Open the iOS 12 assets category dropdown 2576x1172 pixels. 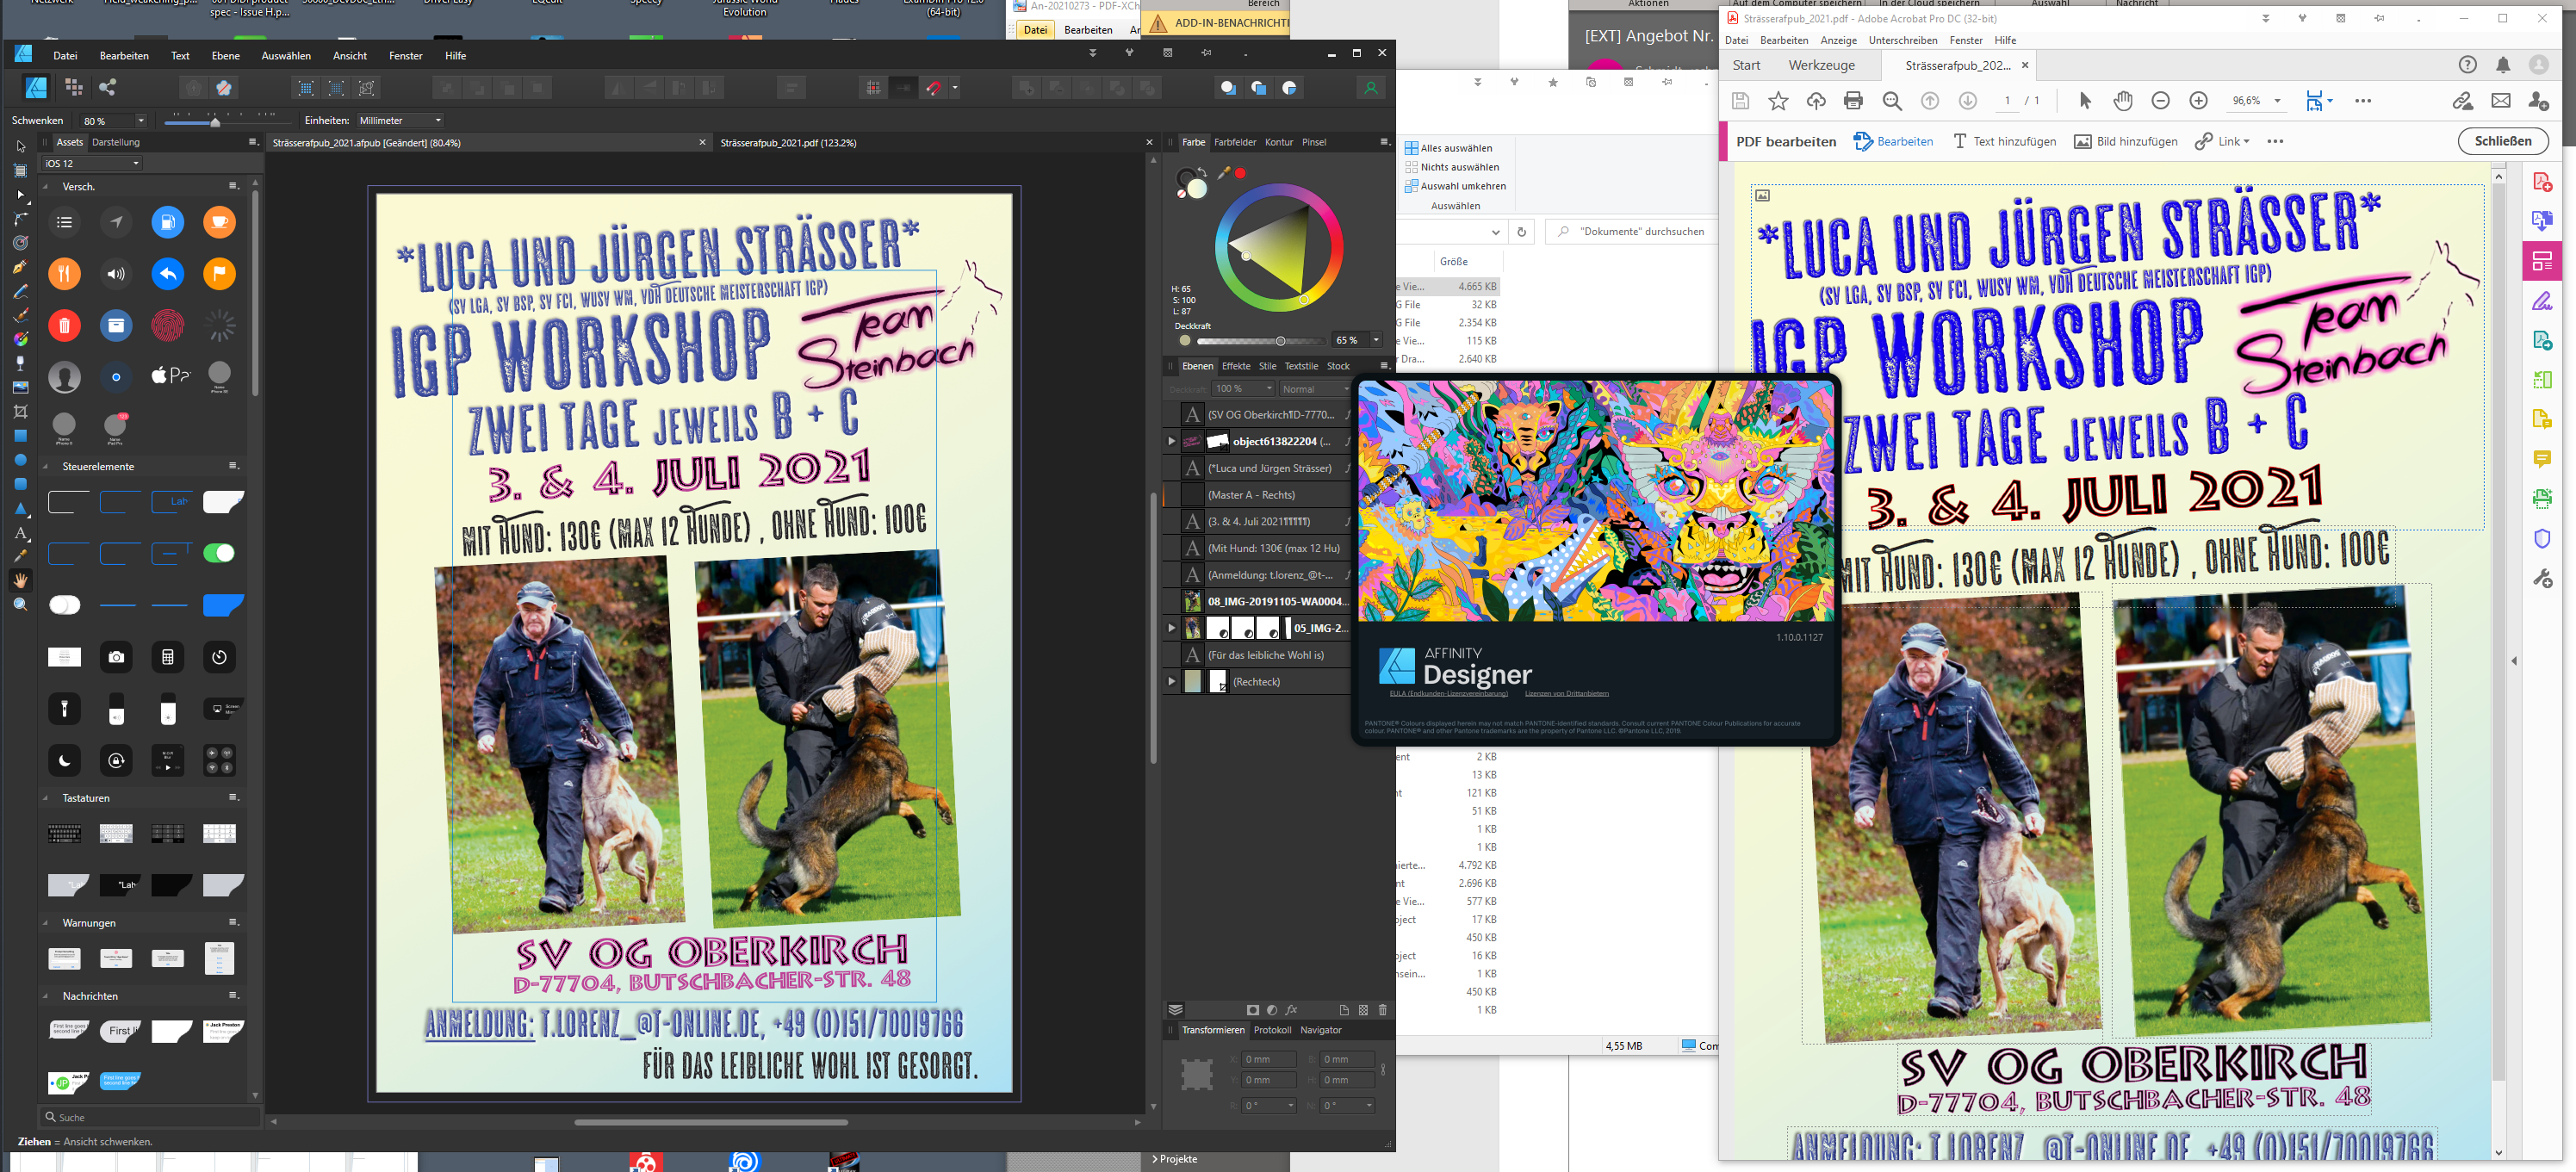click(x=91, y=163)
